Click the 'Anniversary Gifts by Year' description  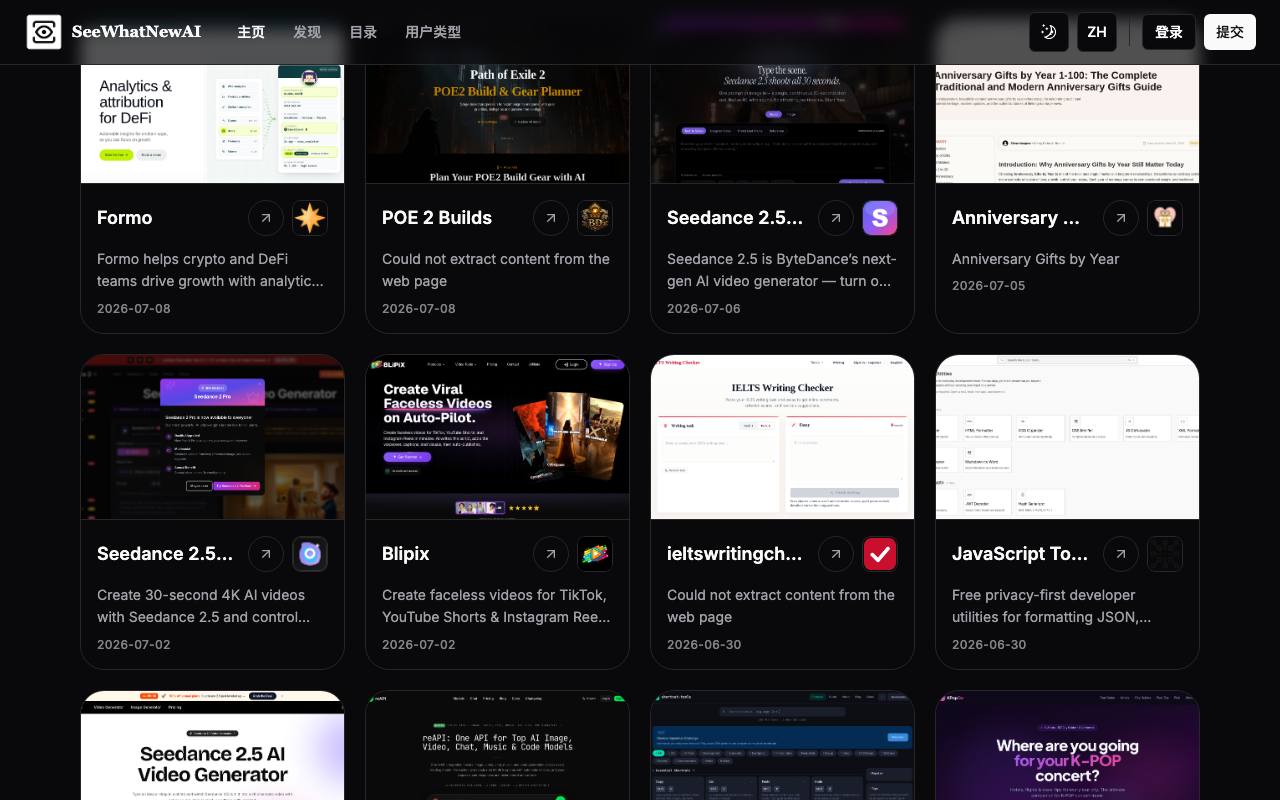(1035, 259)
